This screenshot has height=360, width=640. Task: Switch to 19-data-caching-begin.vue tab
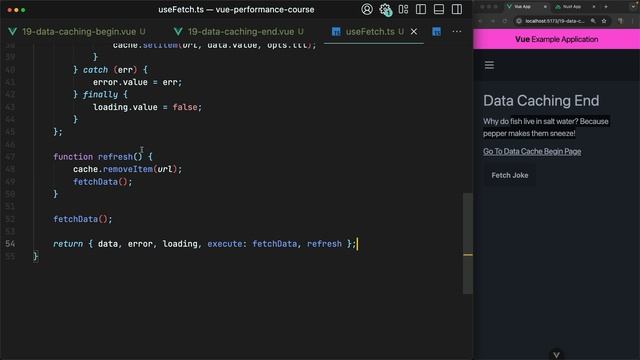click(78, 31)
